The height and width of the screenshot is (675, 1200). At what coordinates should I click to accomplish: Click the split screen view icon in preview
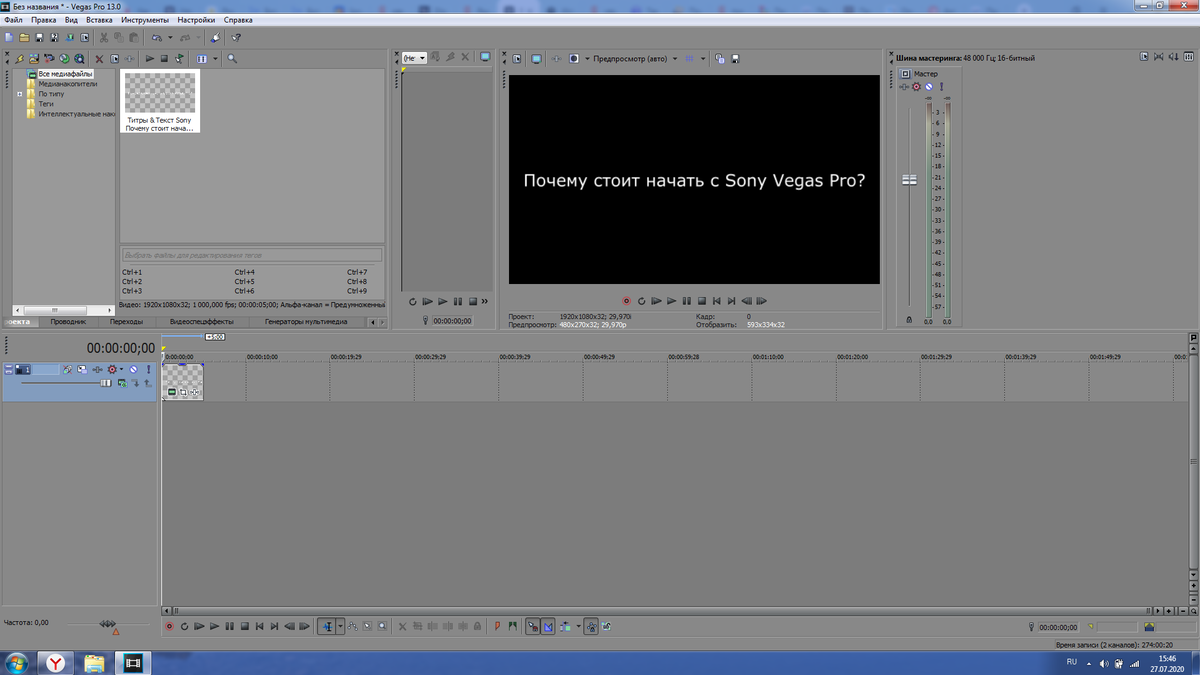(x=574, y=59)
